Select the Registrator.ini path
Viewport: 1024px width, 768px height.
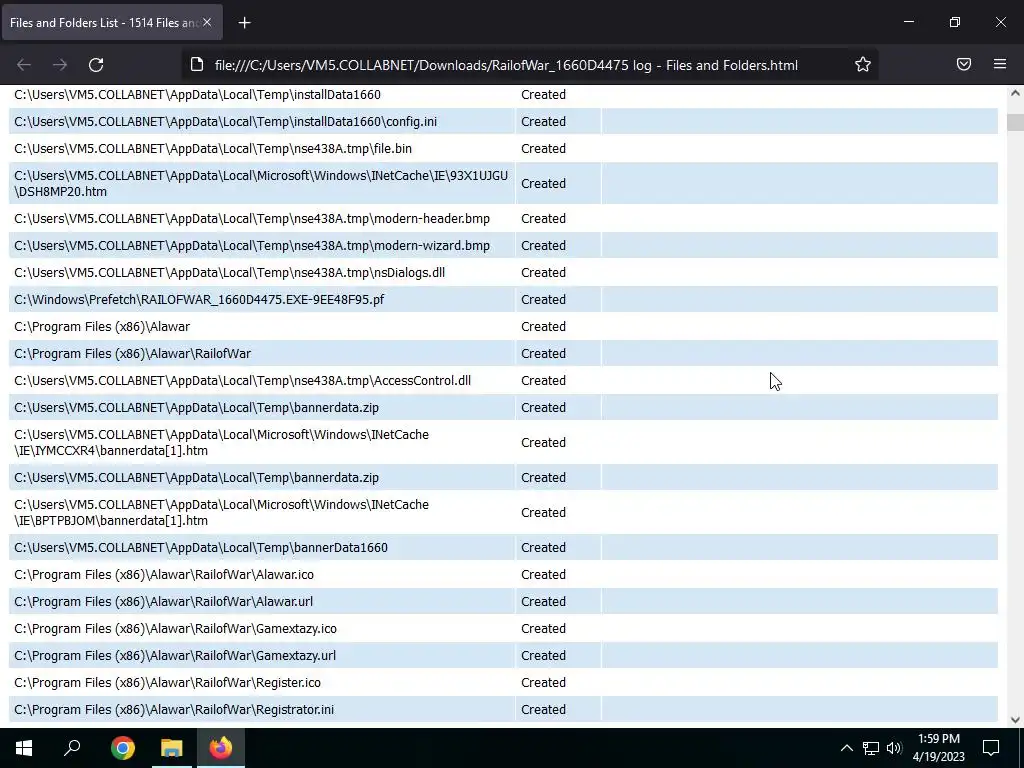[174, 710]
